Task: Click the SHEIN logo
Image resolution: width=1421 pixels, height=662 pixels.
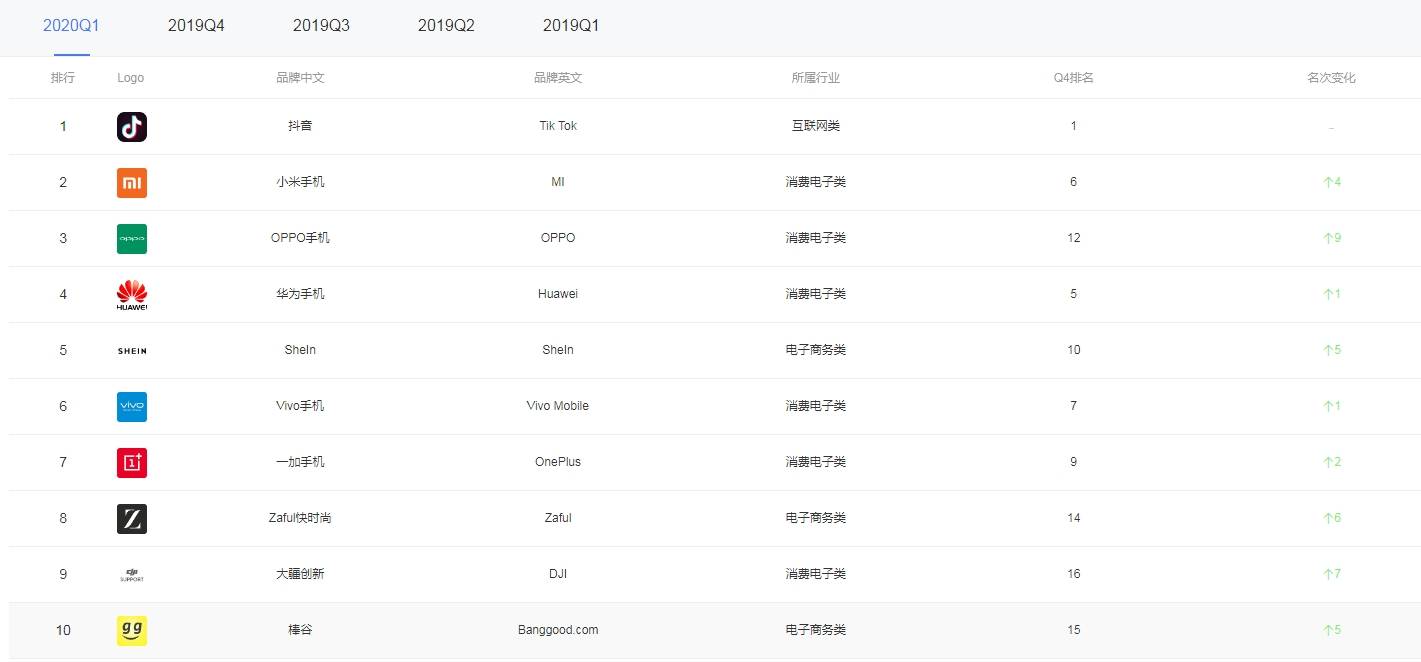Action: [132, 351]
